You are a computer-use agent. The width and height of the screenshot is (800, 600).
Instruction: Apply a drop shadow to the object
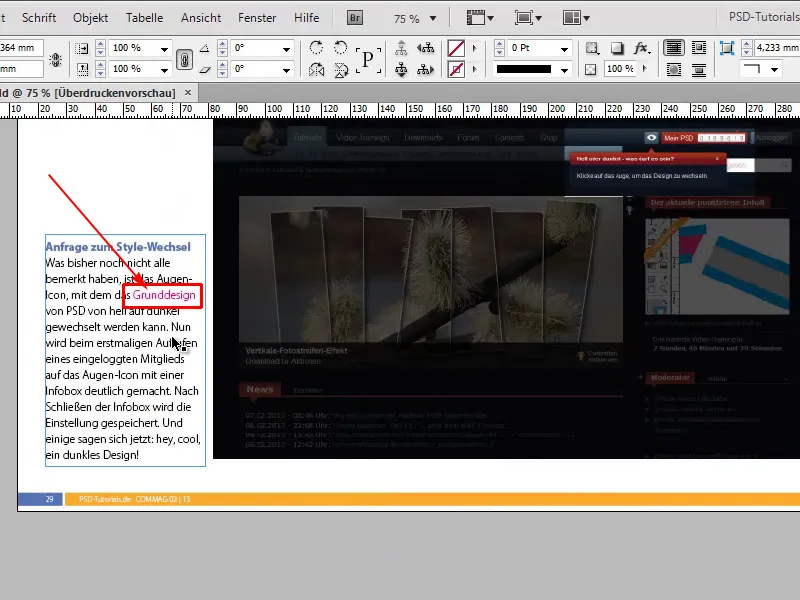point(618,48)
